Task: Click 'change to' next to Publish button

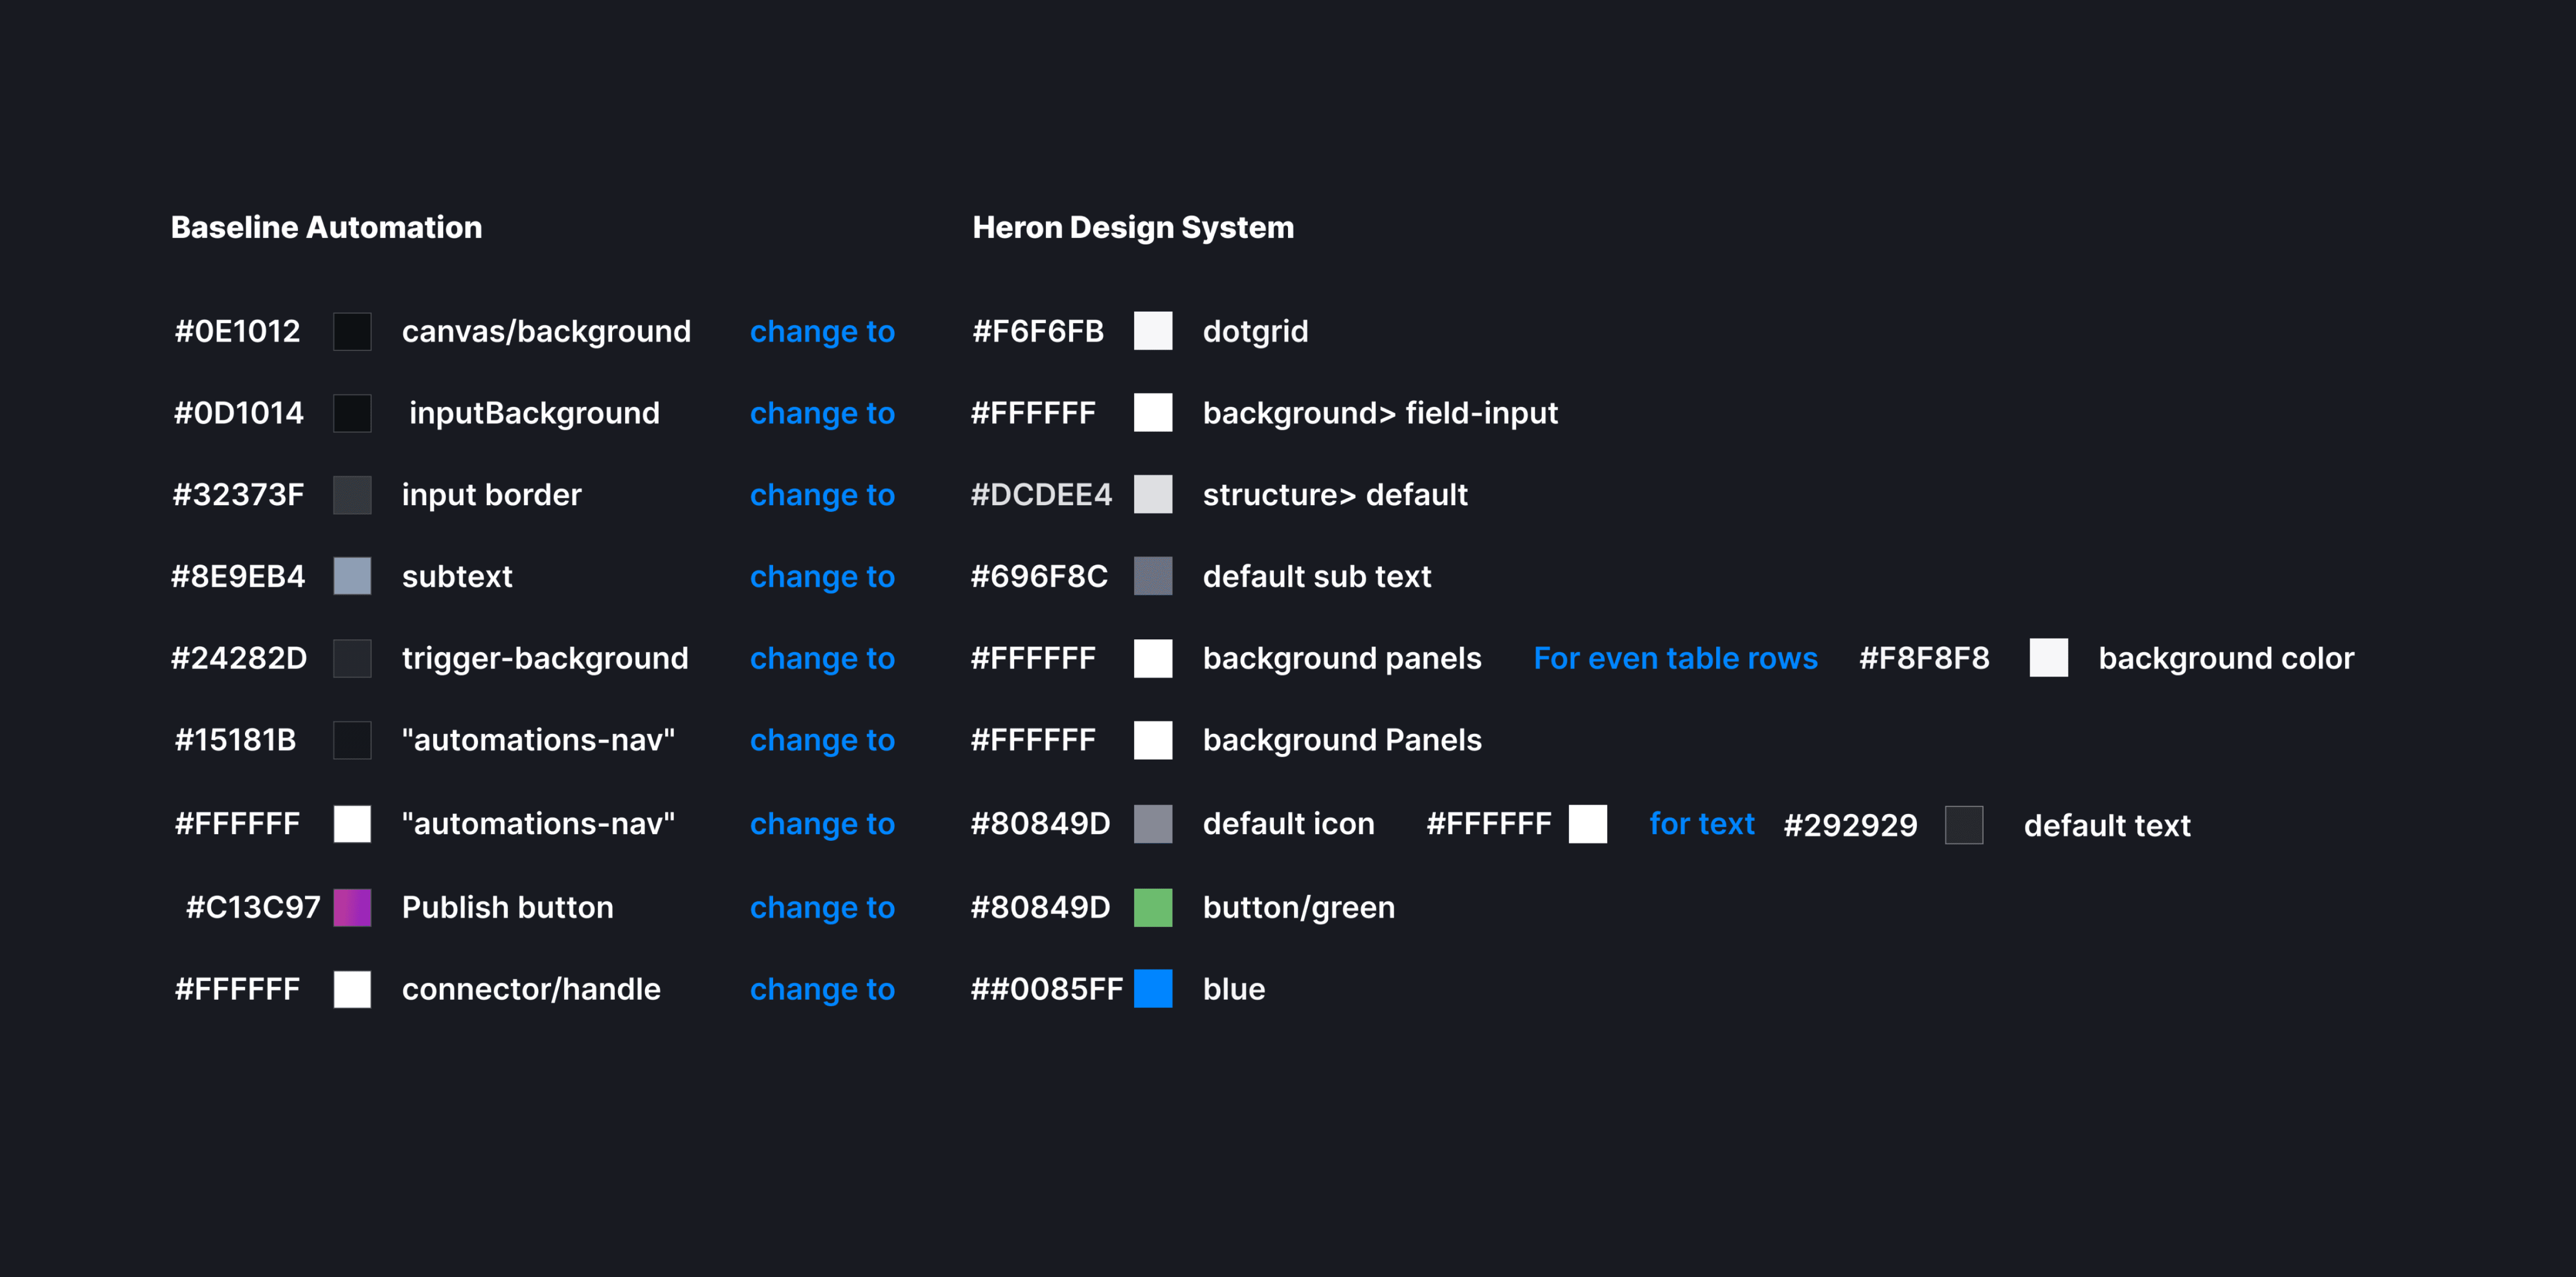Action: pyautogui.click(x=822, y=907)
